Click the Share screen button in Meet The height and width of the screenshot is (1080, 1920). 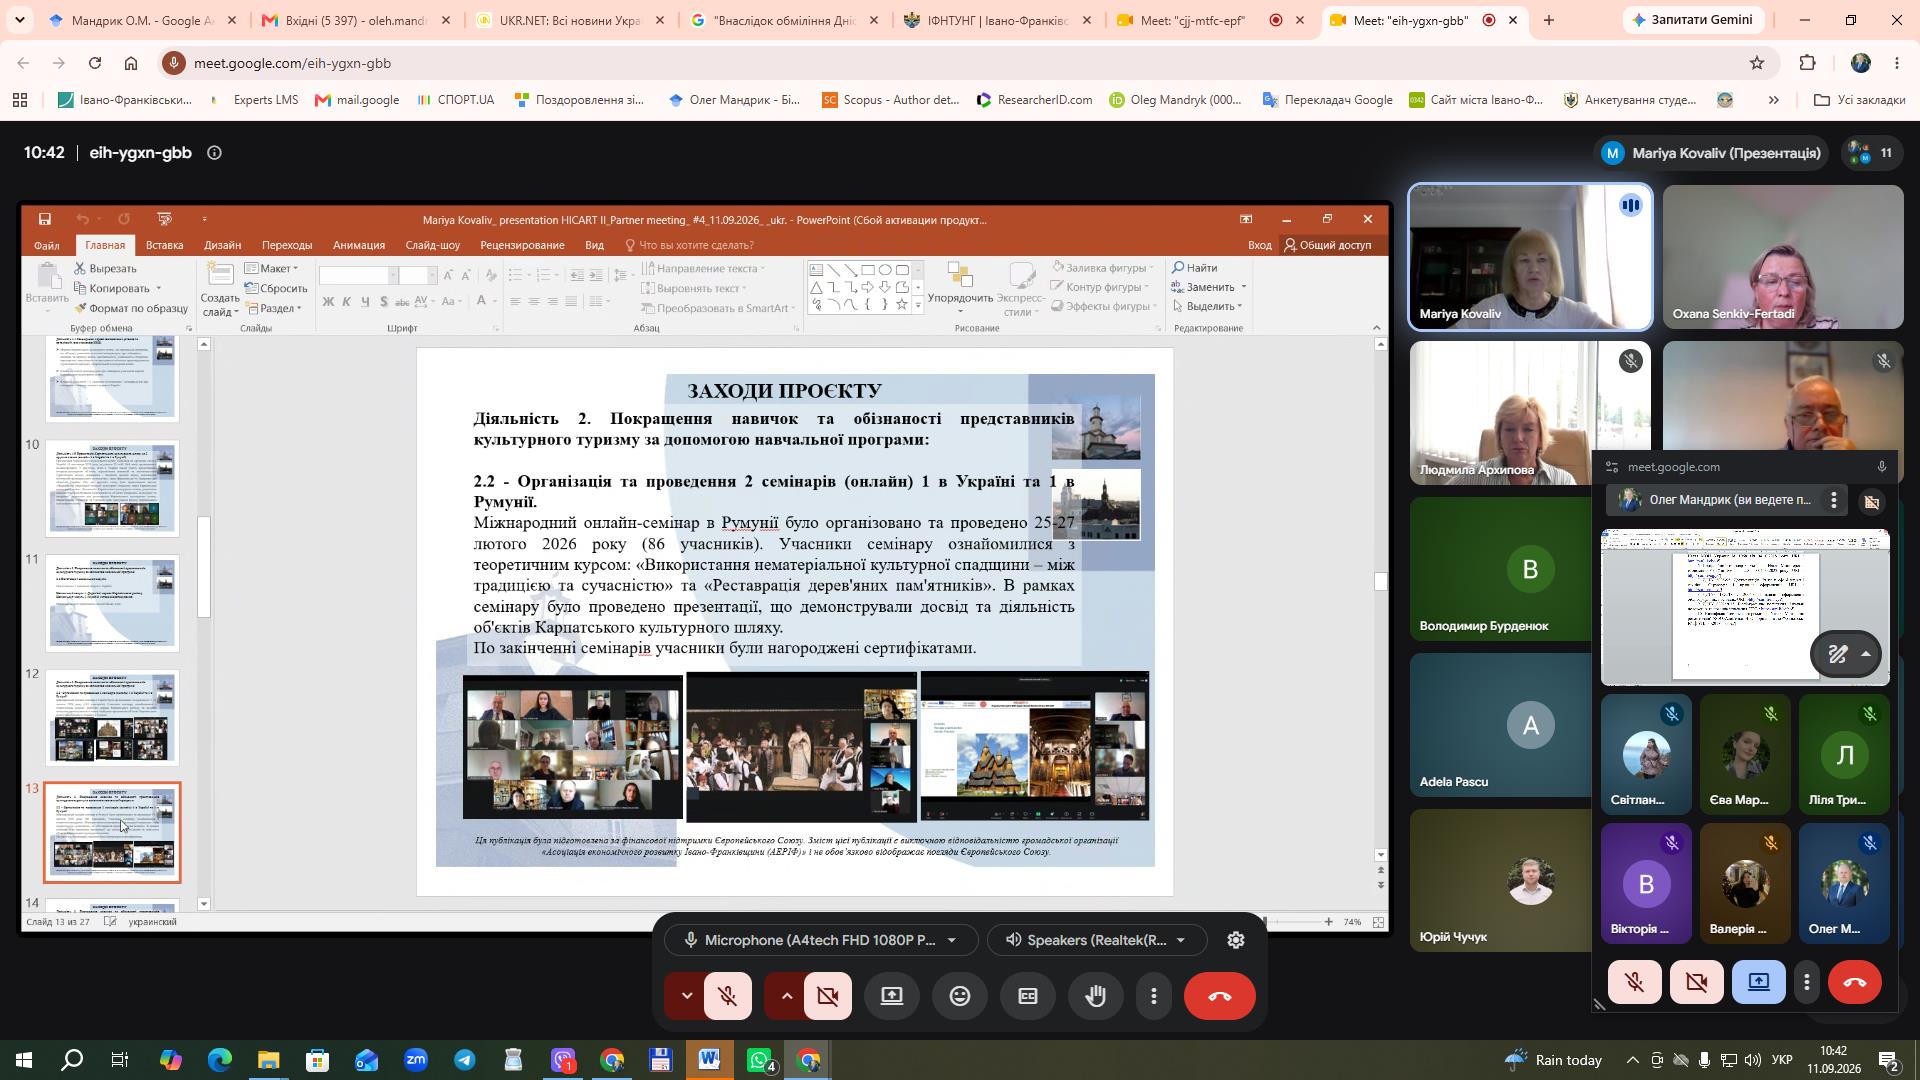pos(892,996)
